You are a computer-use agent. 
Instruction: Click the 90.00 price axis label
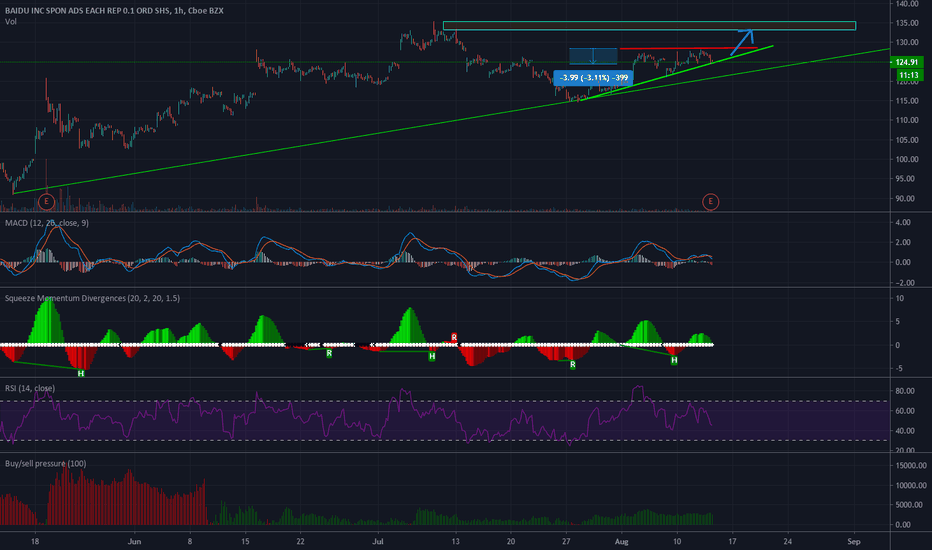pos(907,198)
